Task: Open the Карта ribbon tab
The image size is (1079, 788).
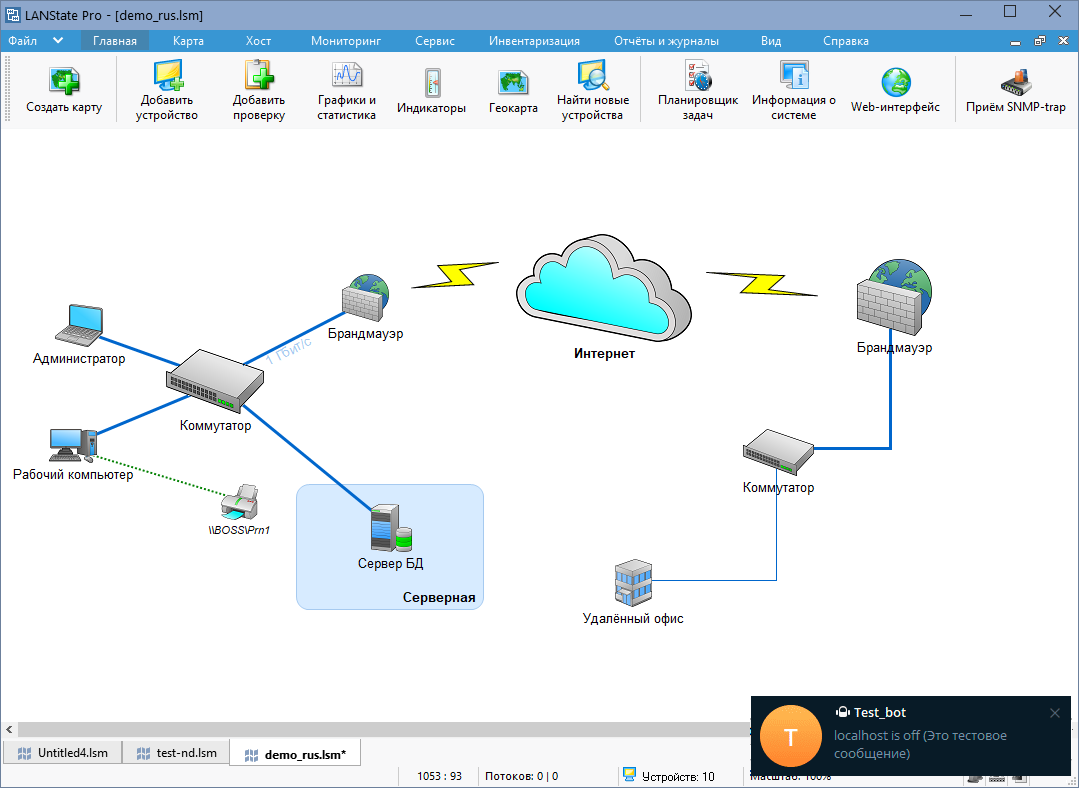Action: [189, 41]
